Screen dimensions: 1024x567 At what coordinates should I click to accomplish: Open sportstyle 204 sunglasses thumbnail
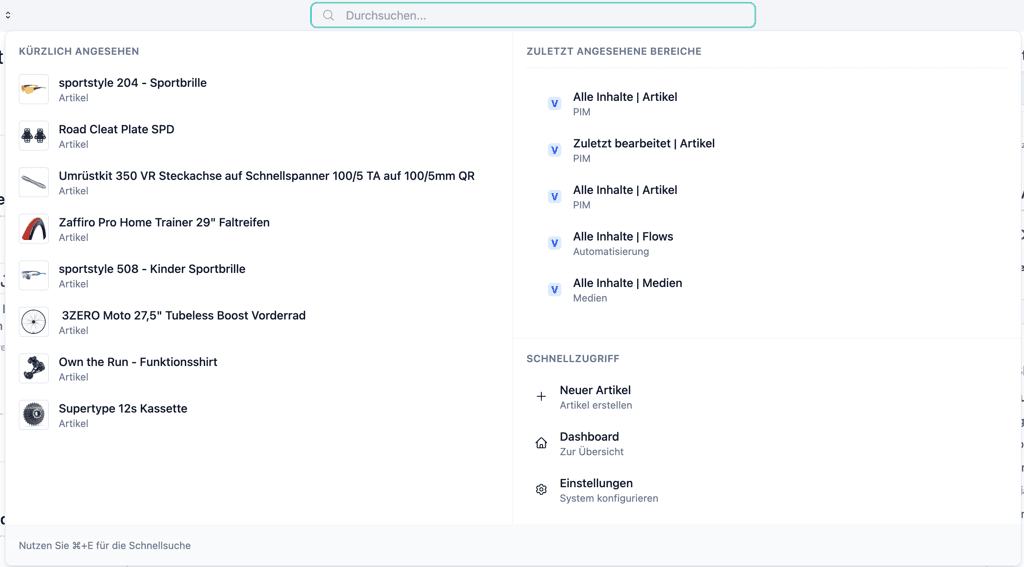point(34,90)
